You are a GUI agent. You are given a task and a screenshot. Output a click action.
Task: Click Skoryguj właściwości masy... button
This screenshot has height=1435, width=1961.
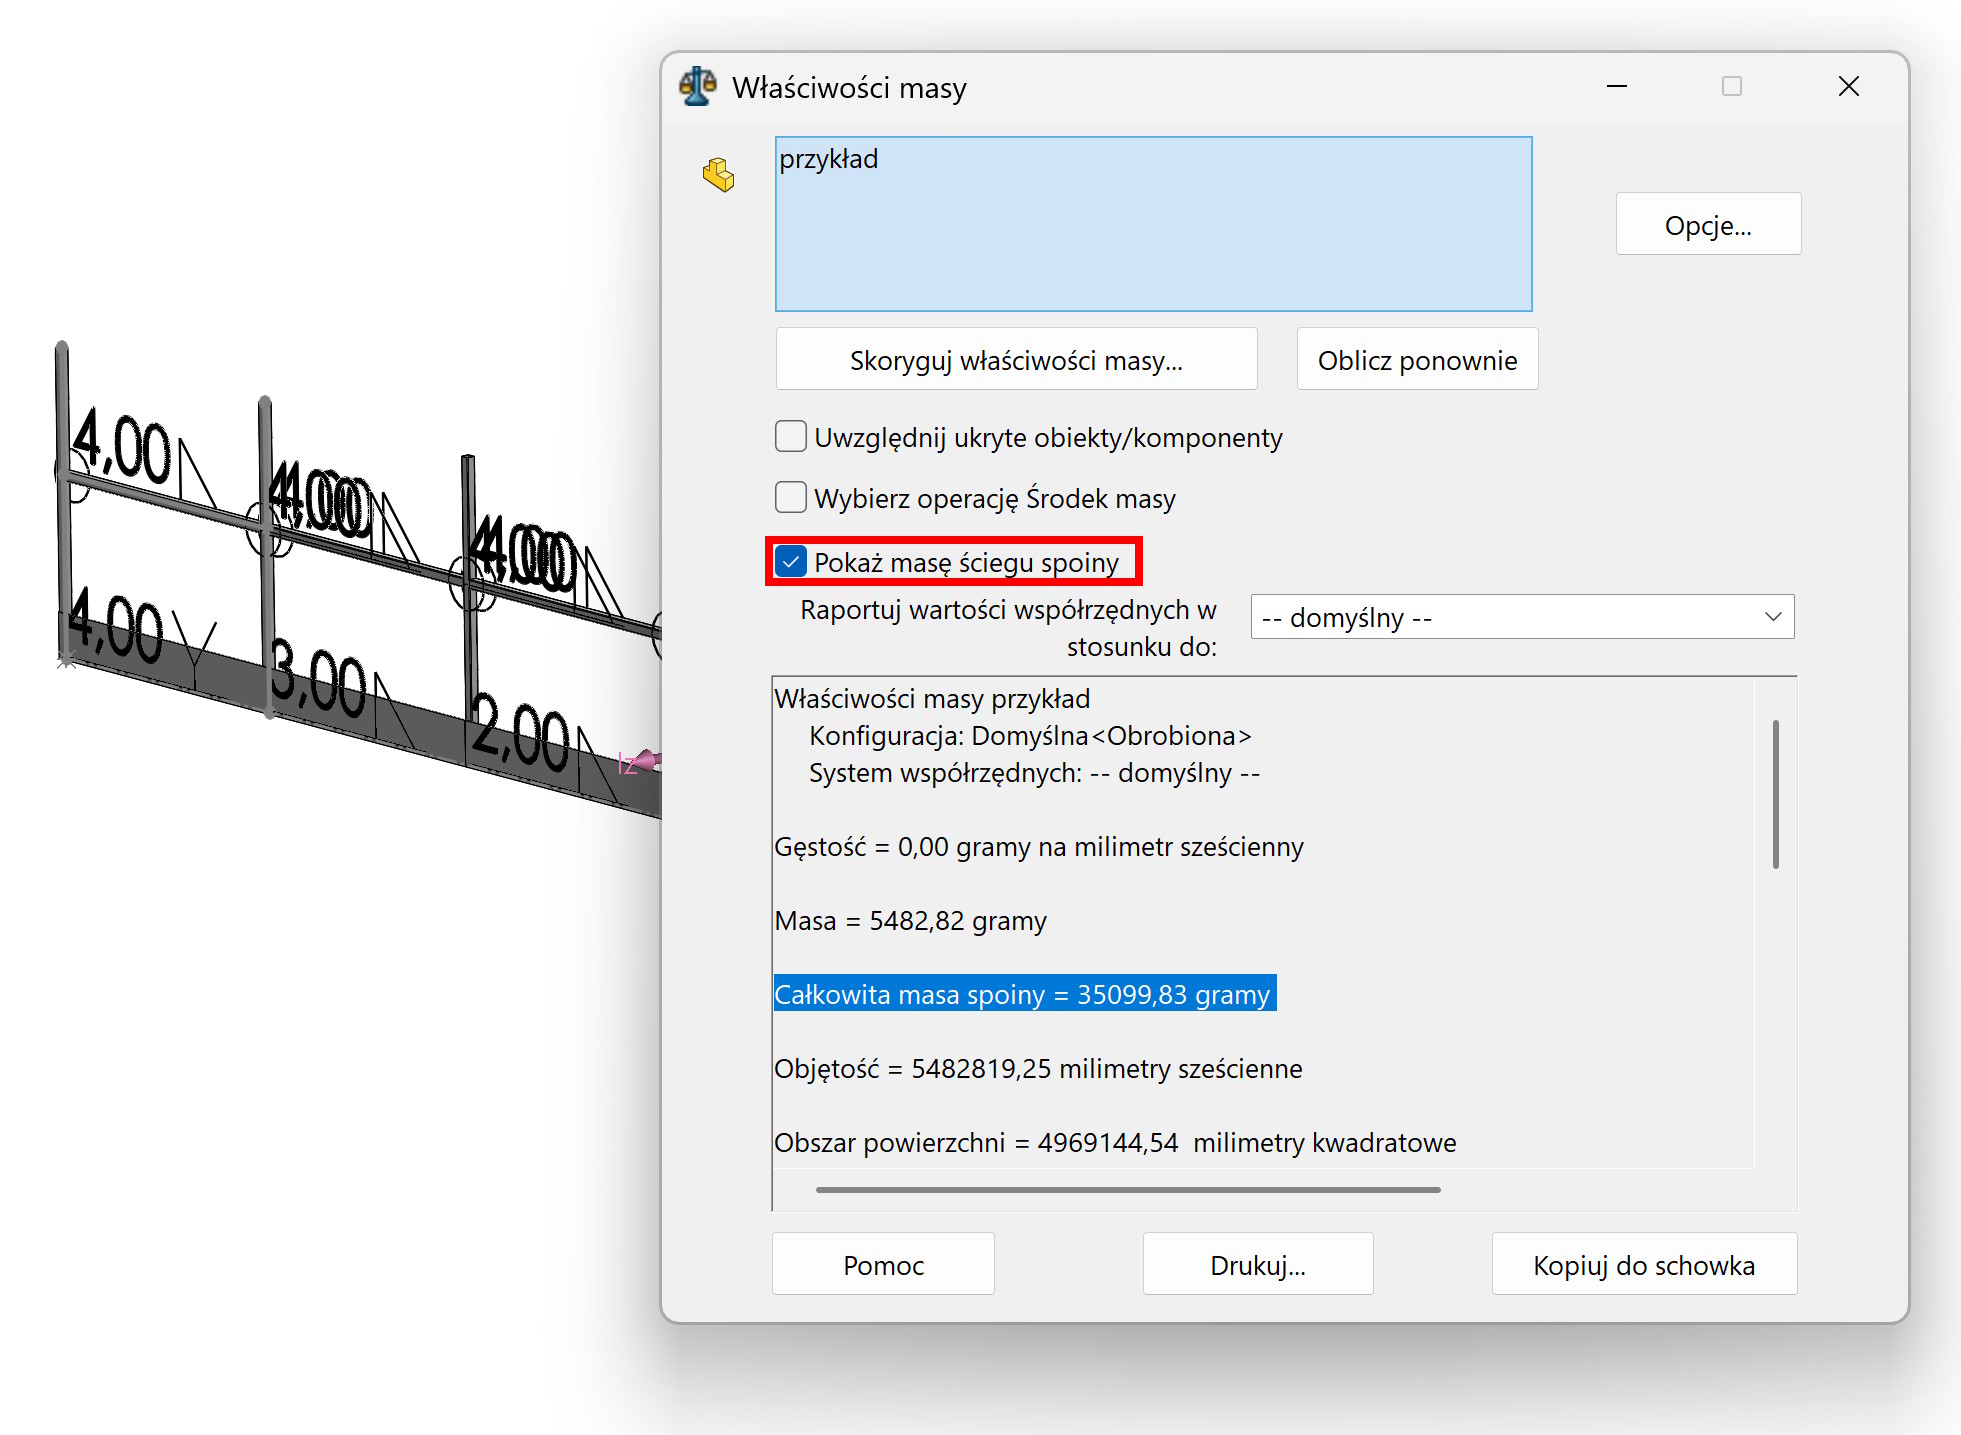point(1016,360)
